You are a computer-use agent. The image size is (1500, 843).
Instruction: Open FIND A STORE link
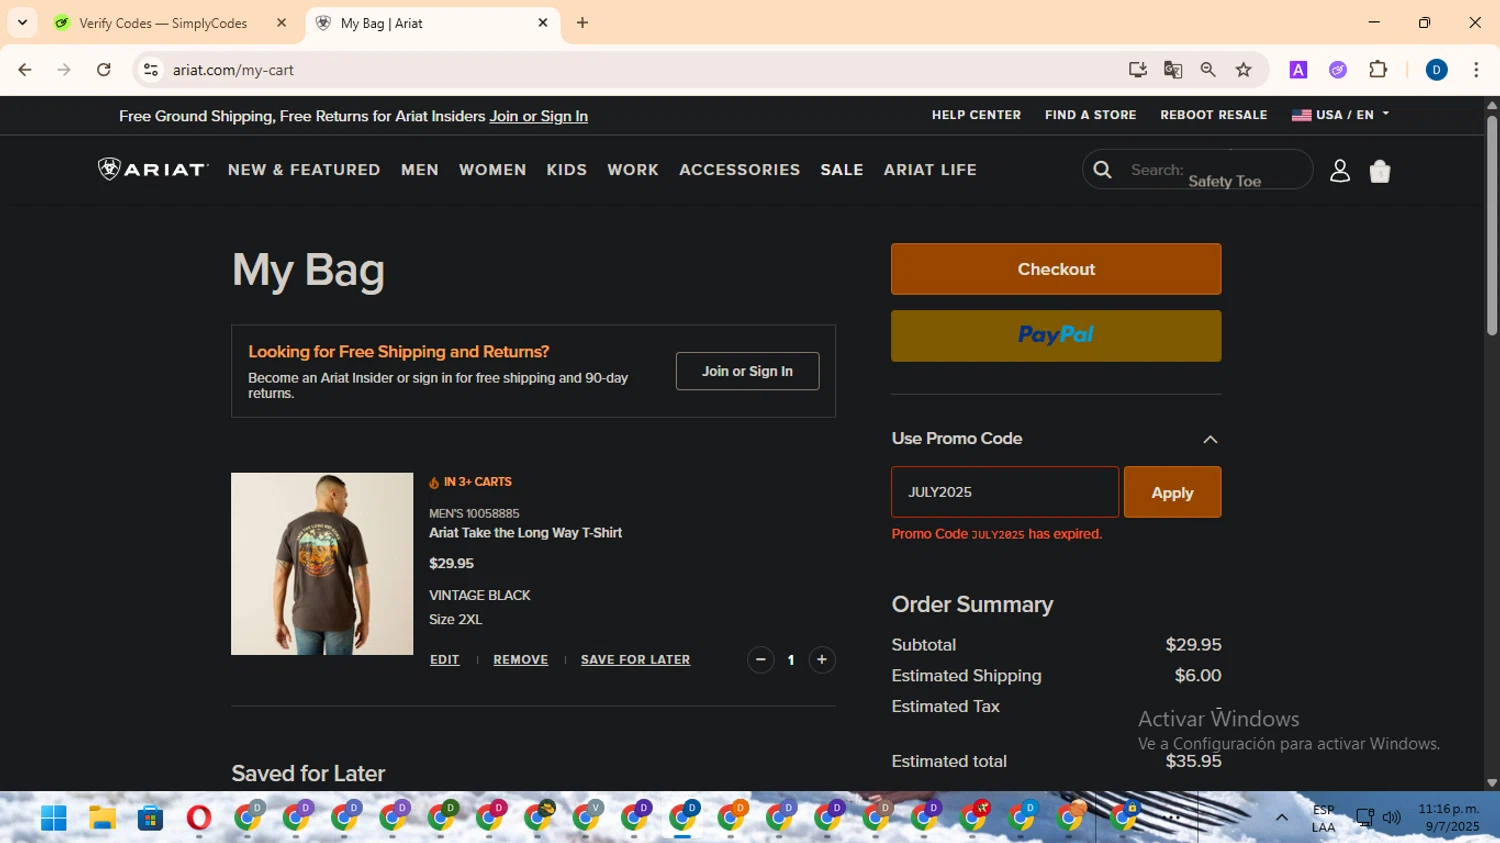[1090, 115]
